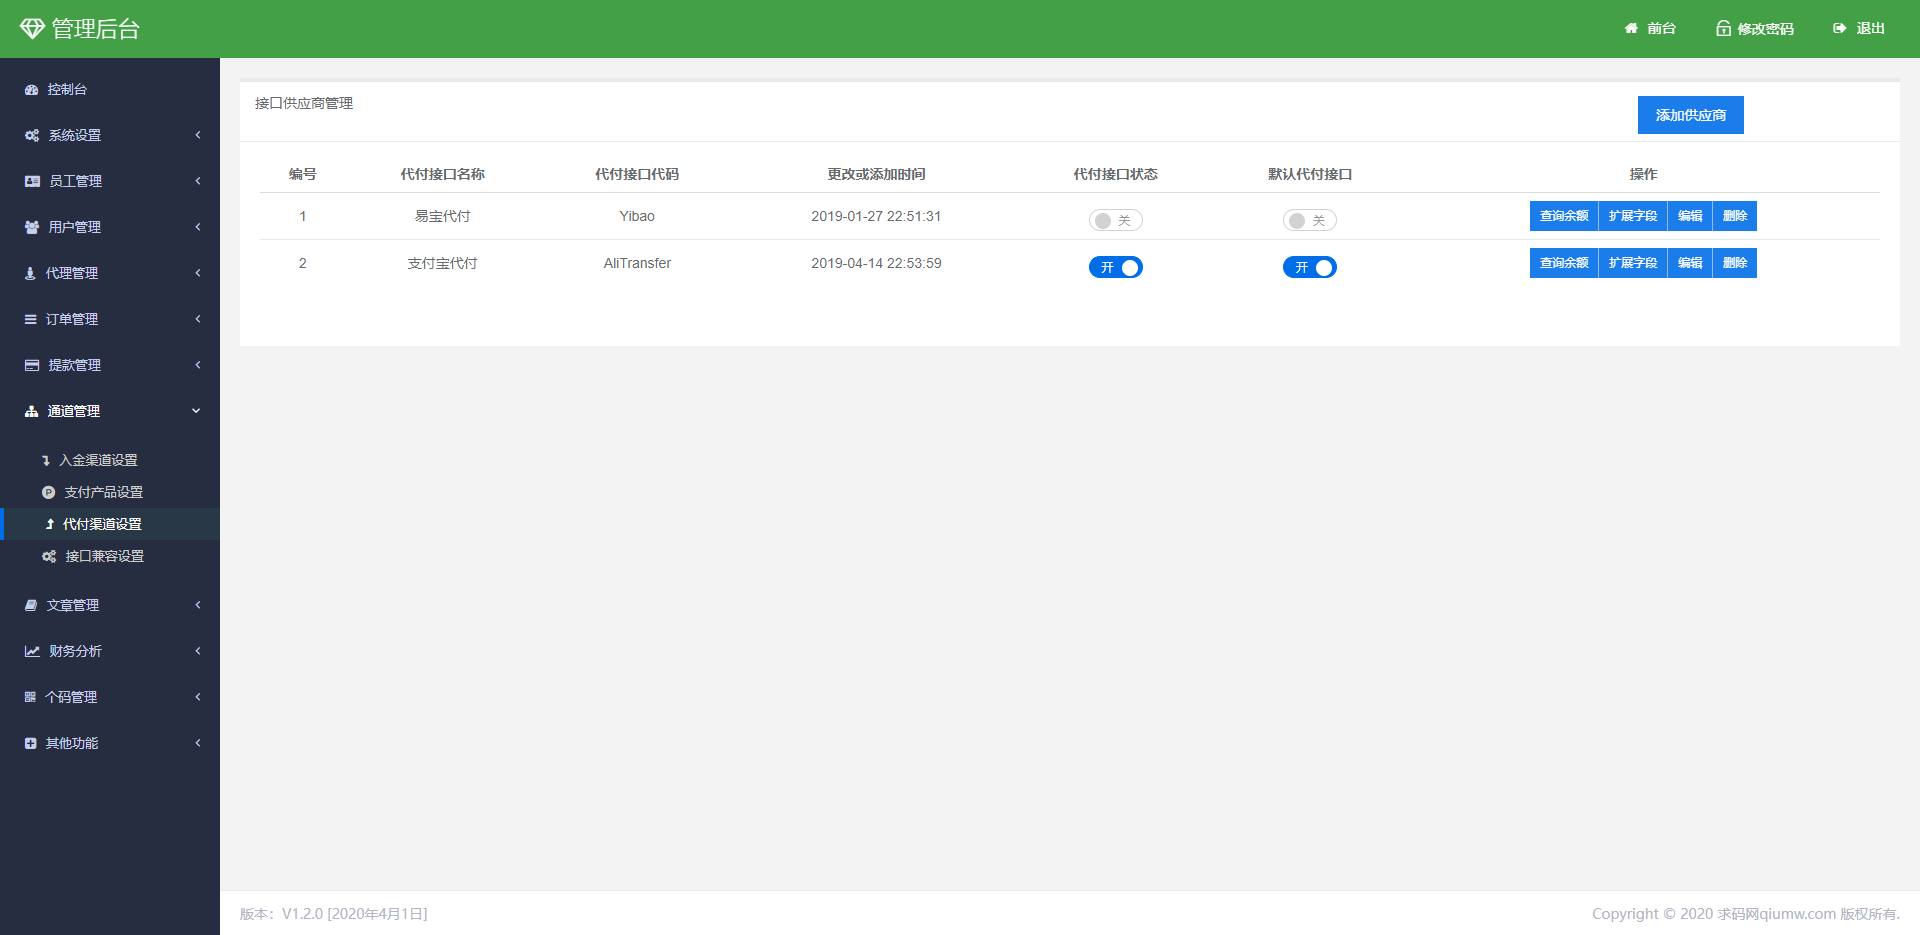Collapse the 通道管理 chevron
This screenshot has width=1920, height=935.
pyautogui.click(x=196, y=411)
